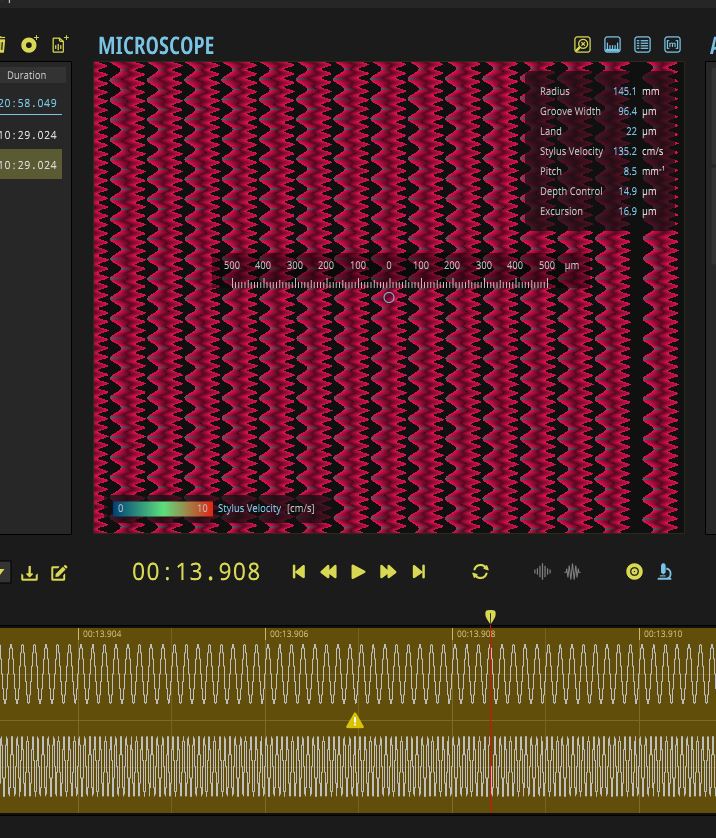Click the add track file icon
The width and height of the screenshot is (716, 838).
60,44
